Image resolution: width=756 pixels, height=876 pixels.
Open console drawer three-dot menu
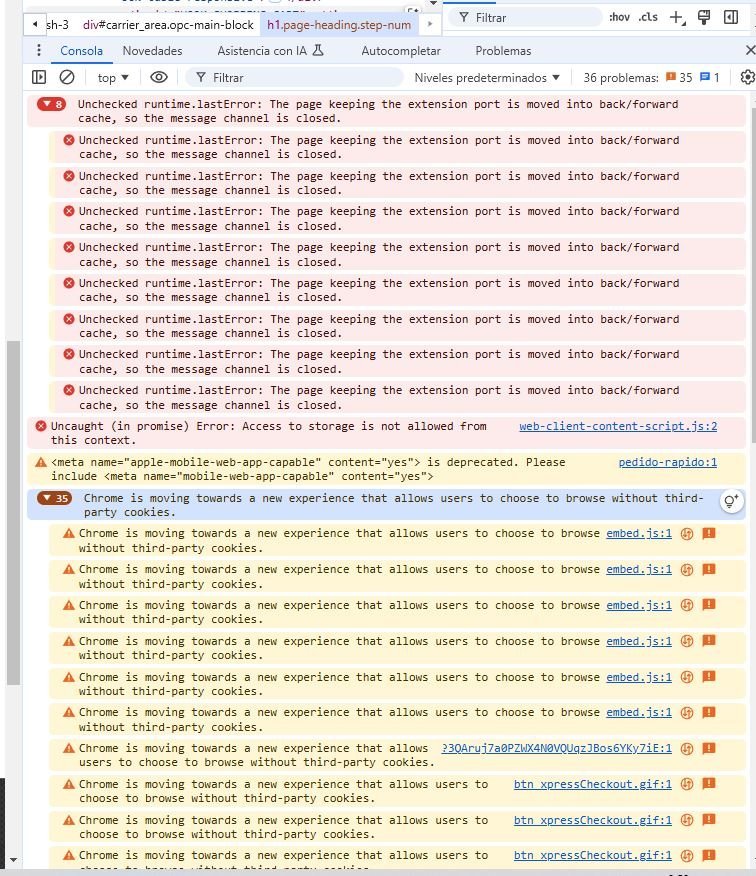[39, 50]
